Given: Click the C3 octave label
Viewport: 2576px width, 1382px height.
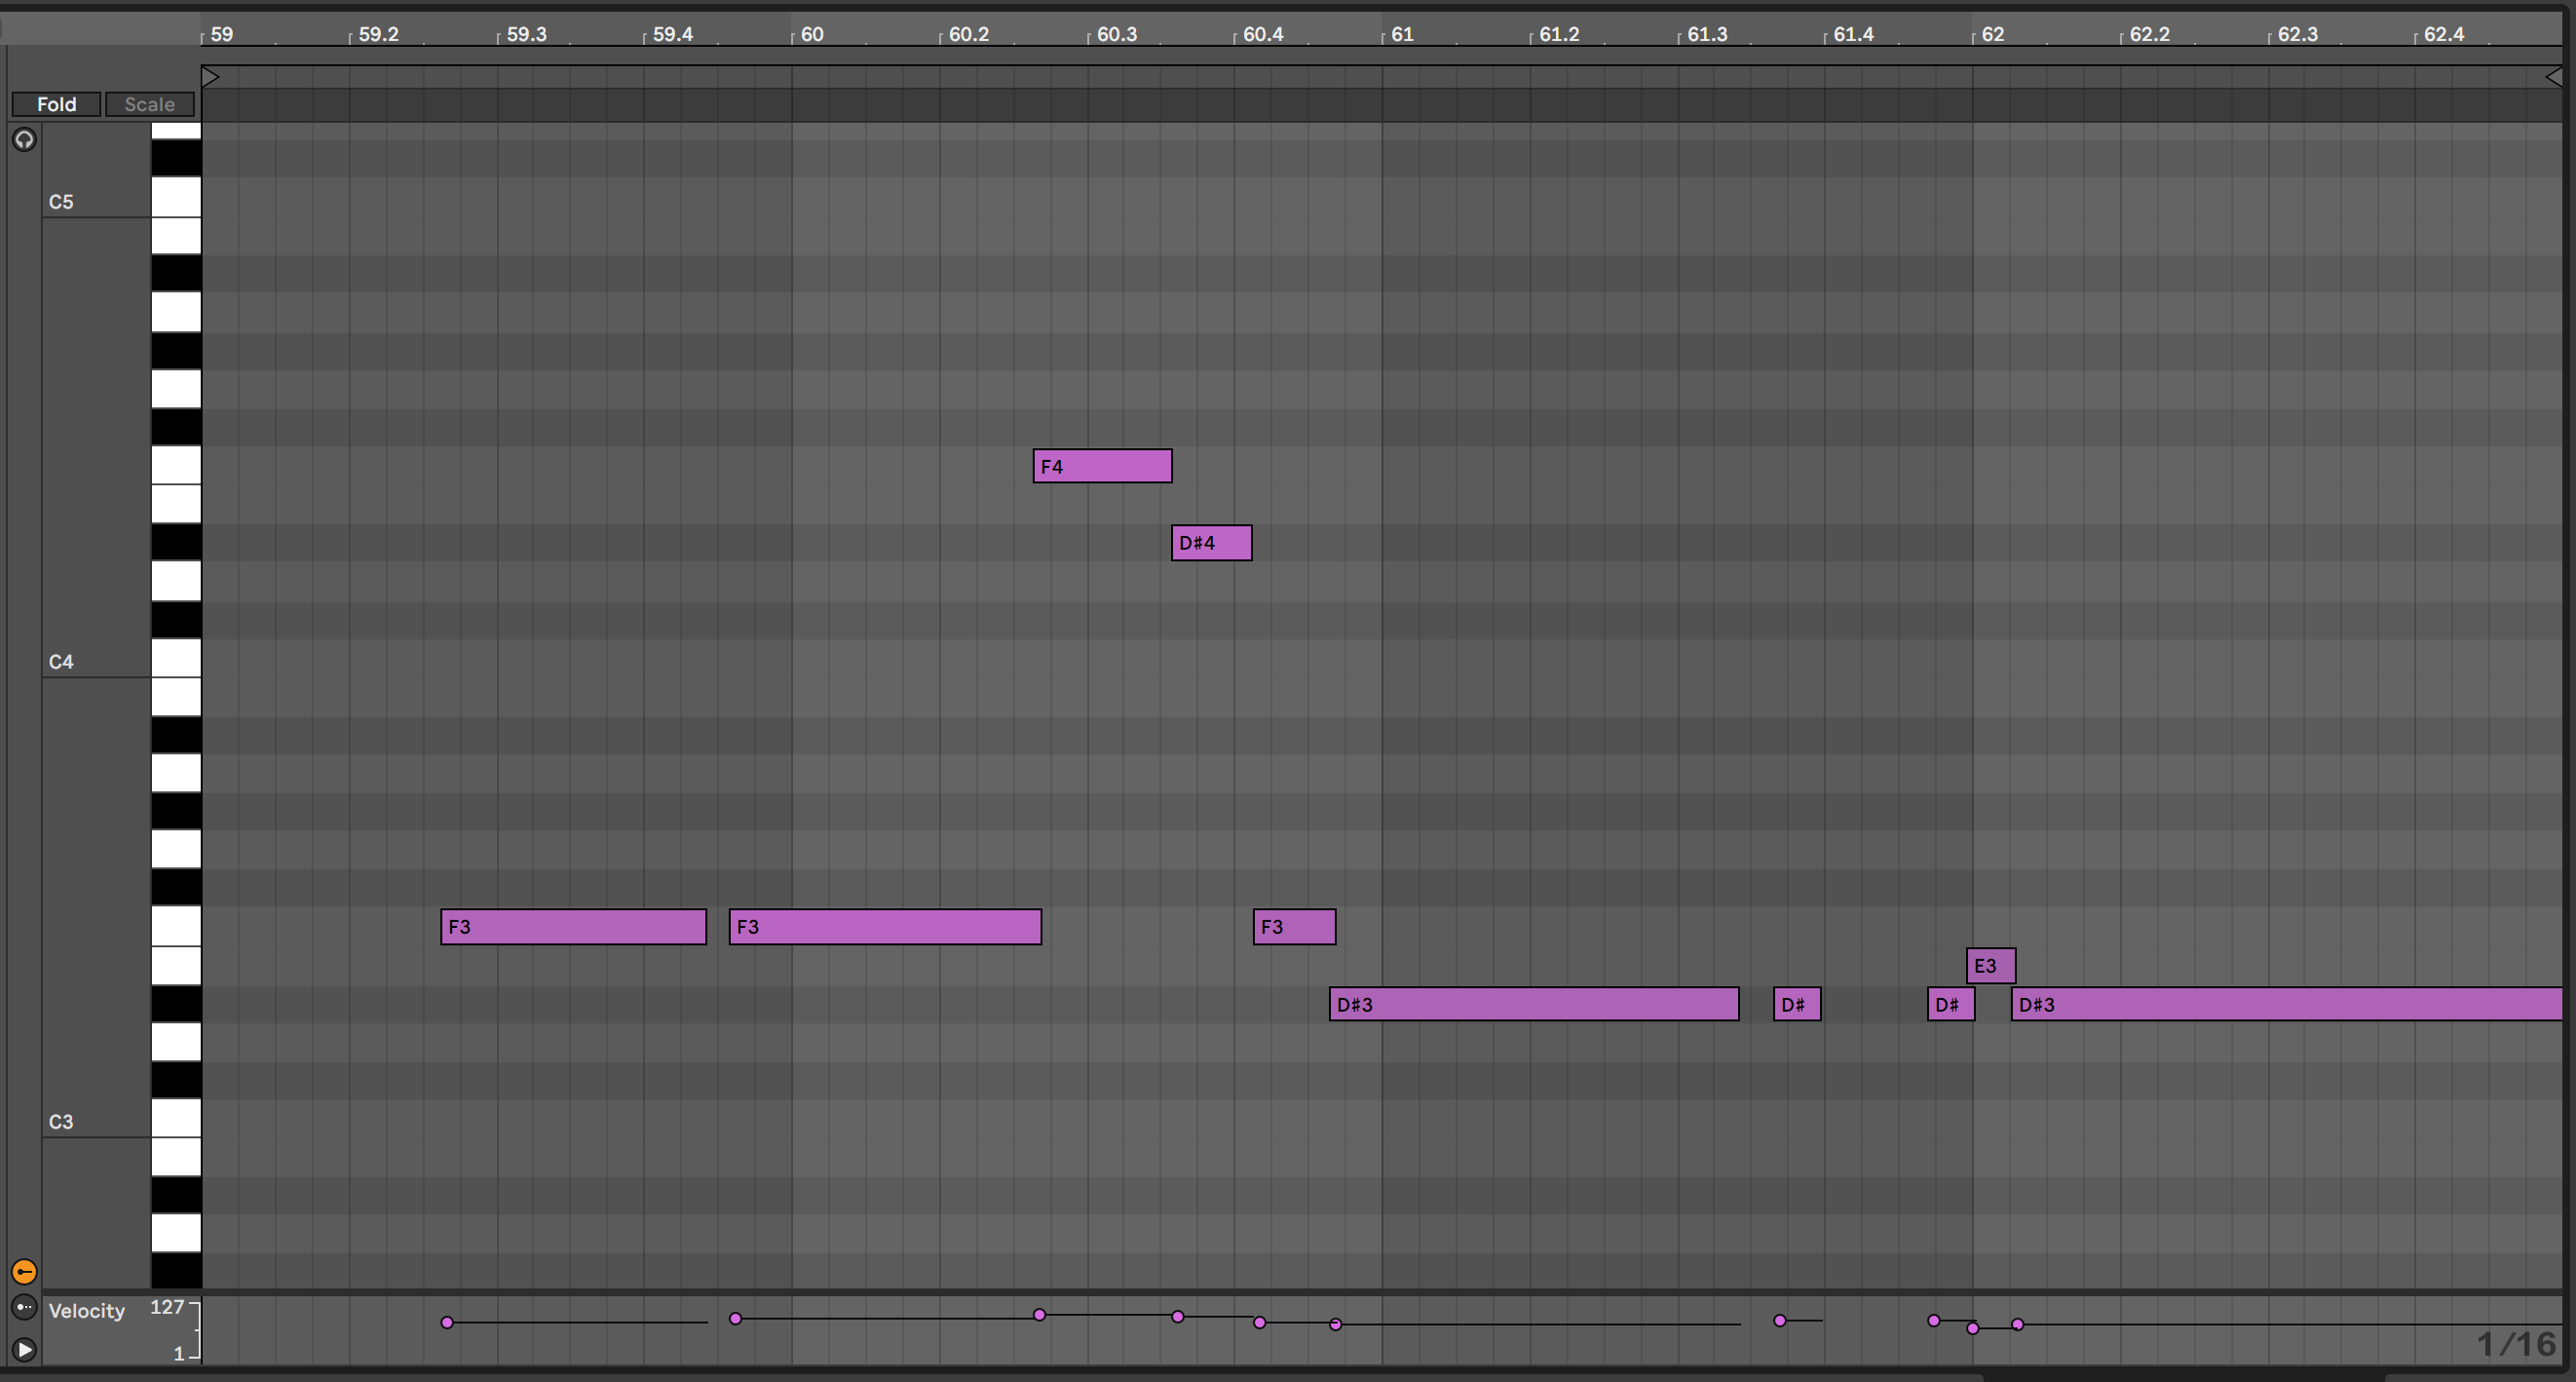Looking at the screenshot, I should [x=61, y=1122].
